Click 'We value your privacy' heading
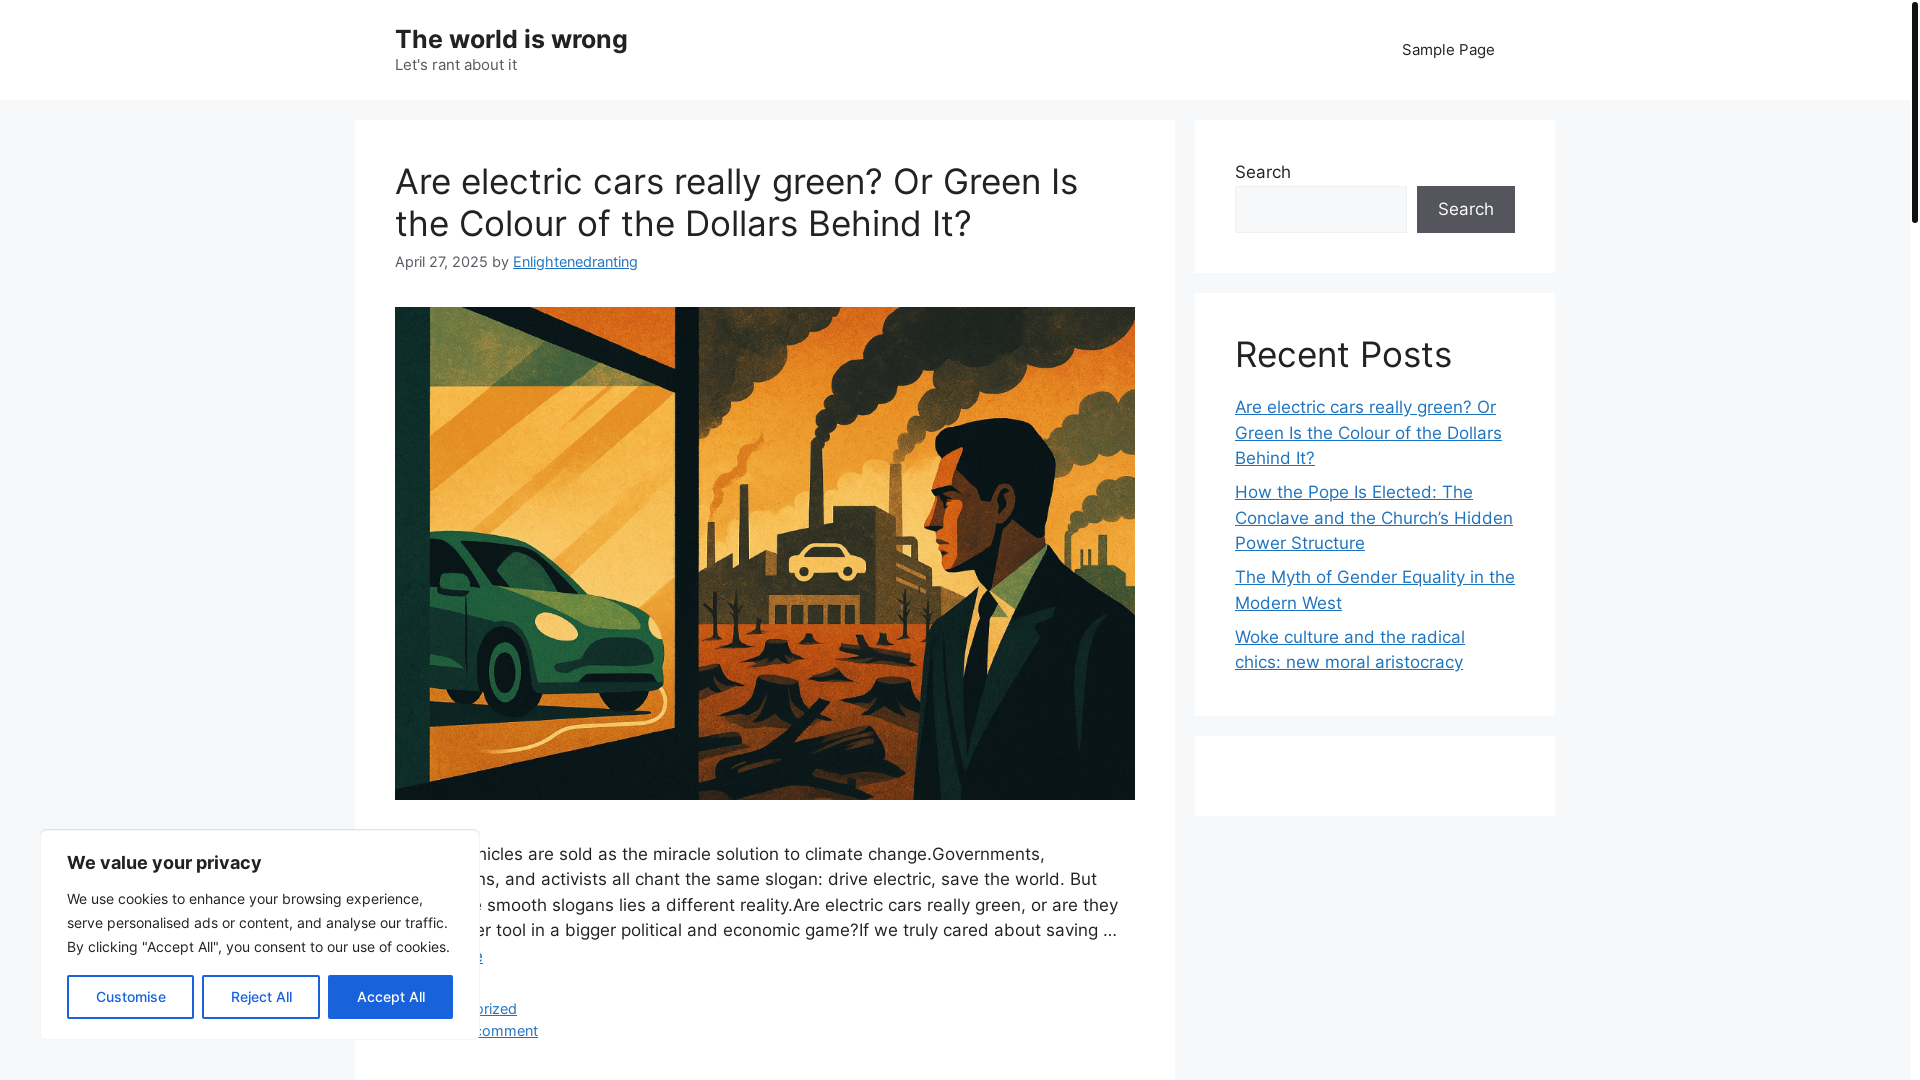Viewport: 1920px width, 1080px height. (164, 863)
